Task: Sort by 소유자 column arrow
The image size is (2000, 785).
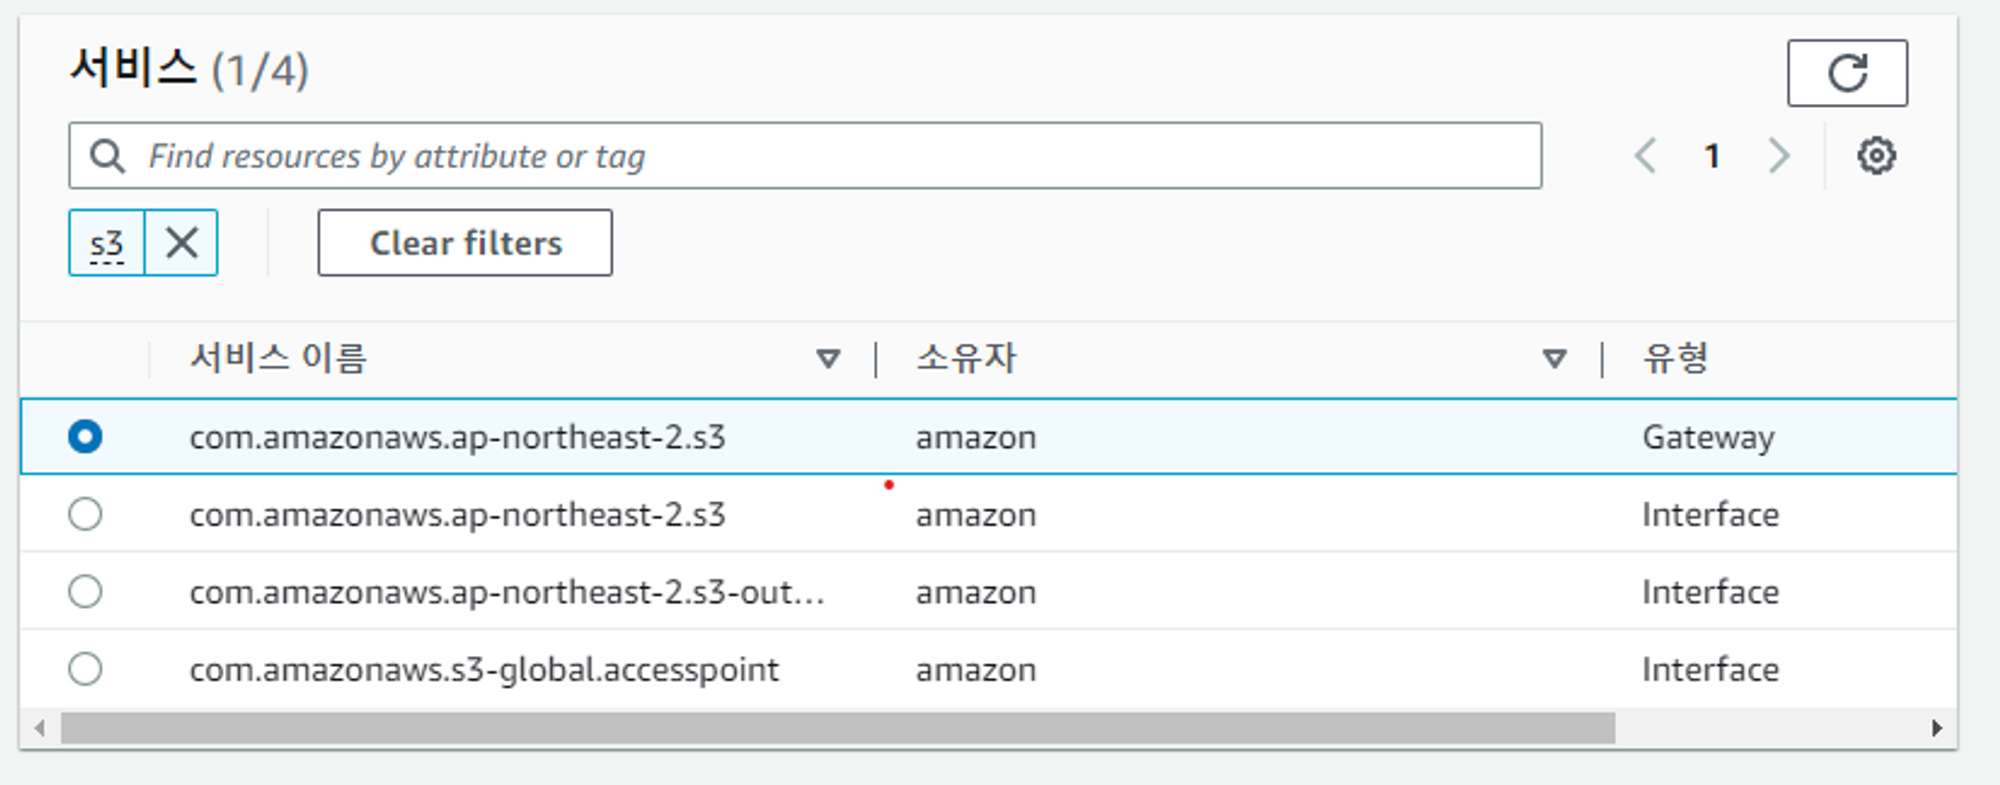Action: 1554,358
